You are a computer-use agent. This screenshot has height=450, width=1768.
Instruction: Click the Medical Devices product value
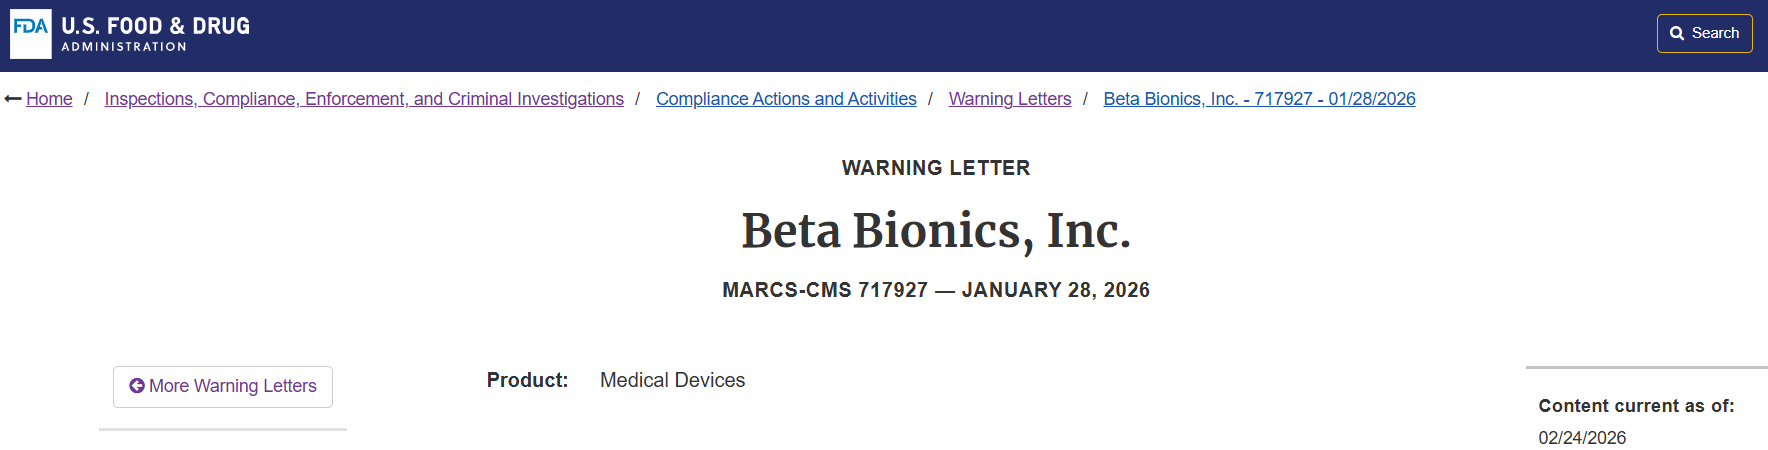click(672, 380)
